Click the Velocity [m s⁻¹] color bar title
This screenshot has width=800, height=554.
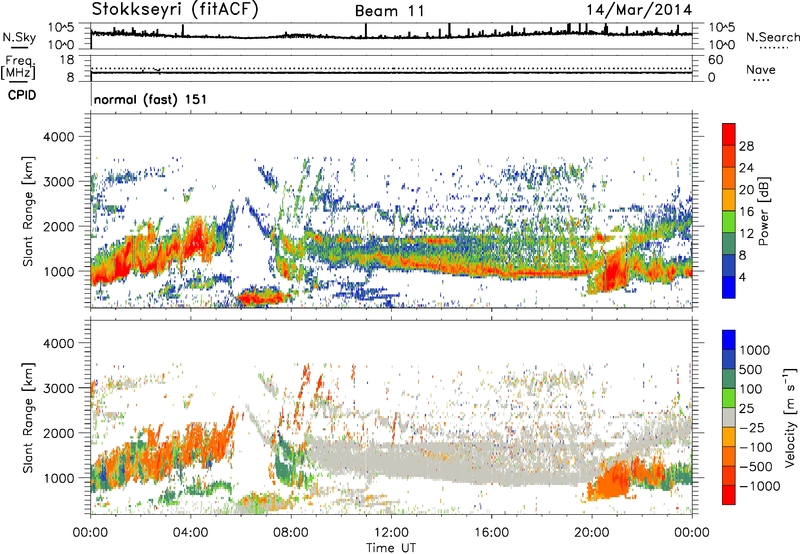click(790, 417)
